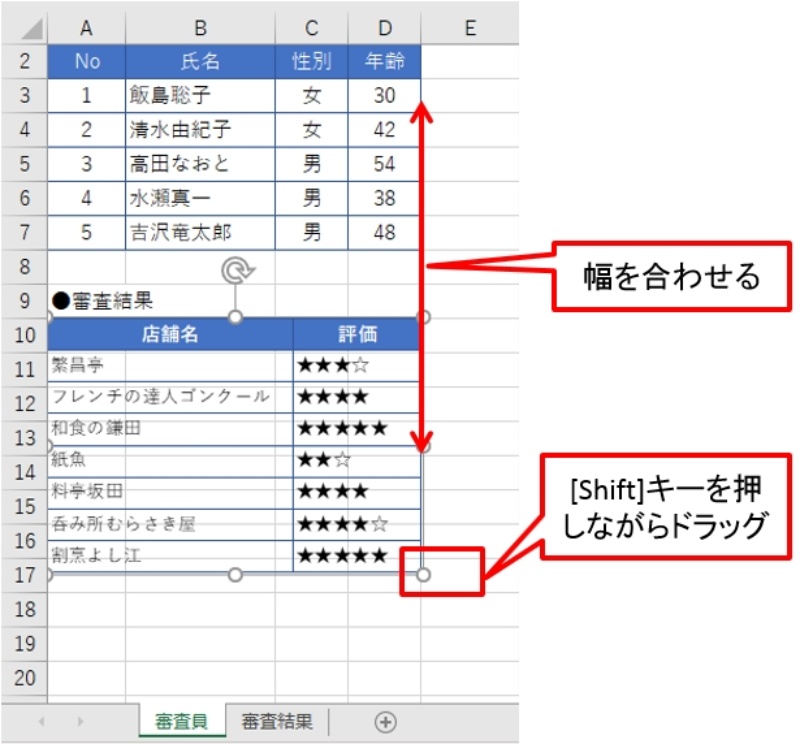The image size is (800, 744).
Task: Select the age cell showing 54
Action: 384,164
